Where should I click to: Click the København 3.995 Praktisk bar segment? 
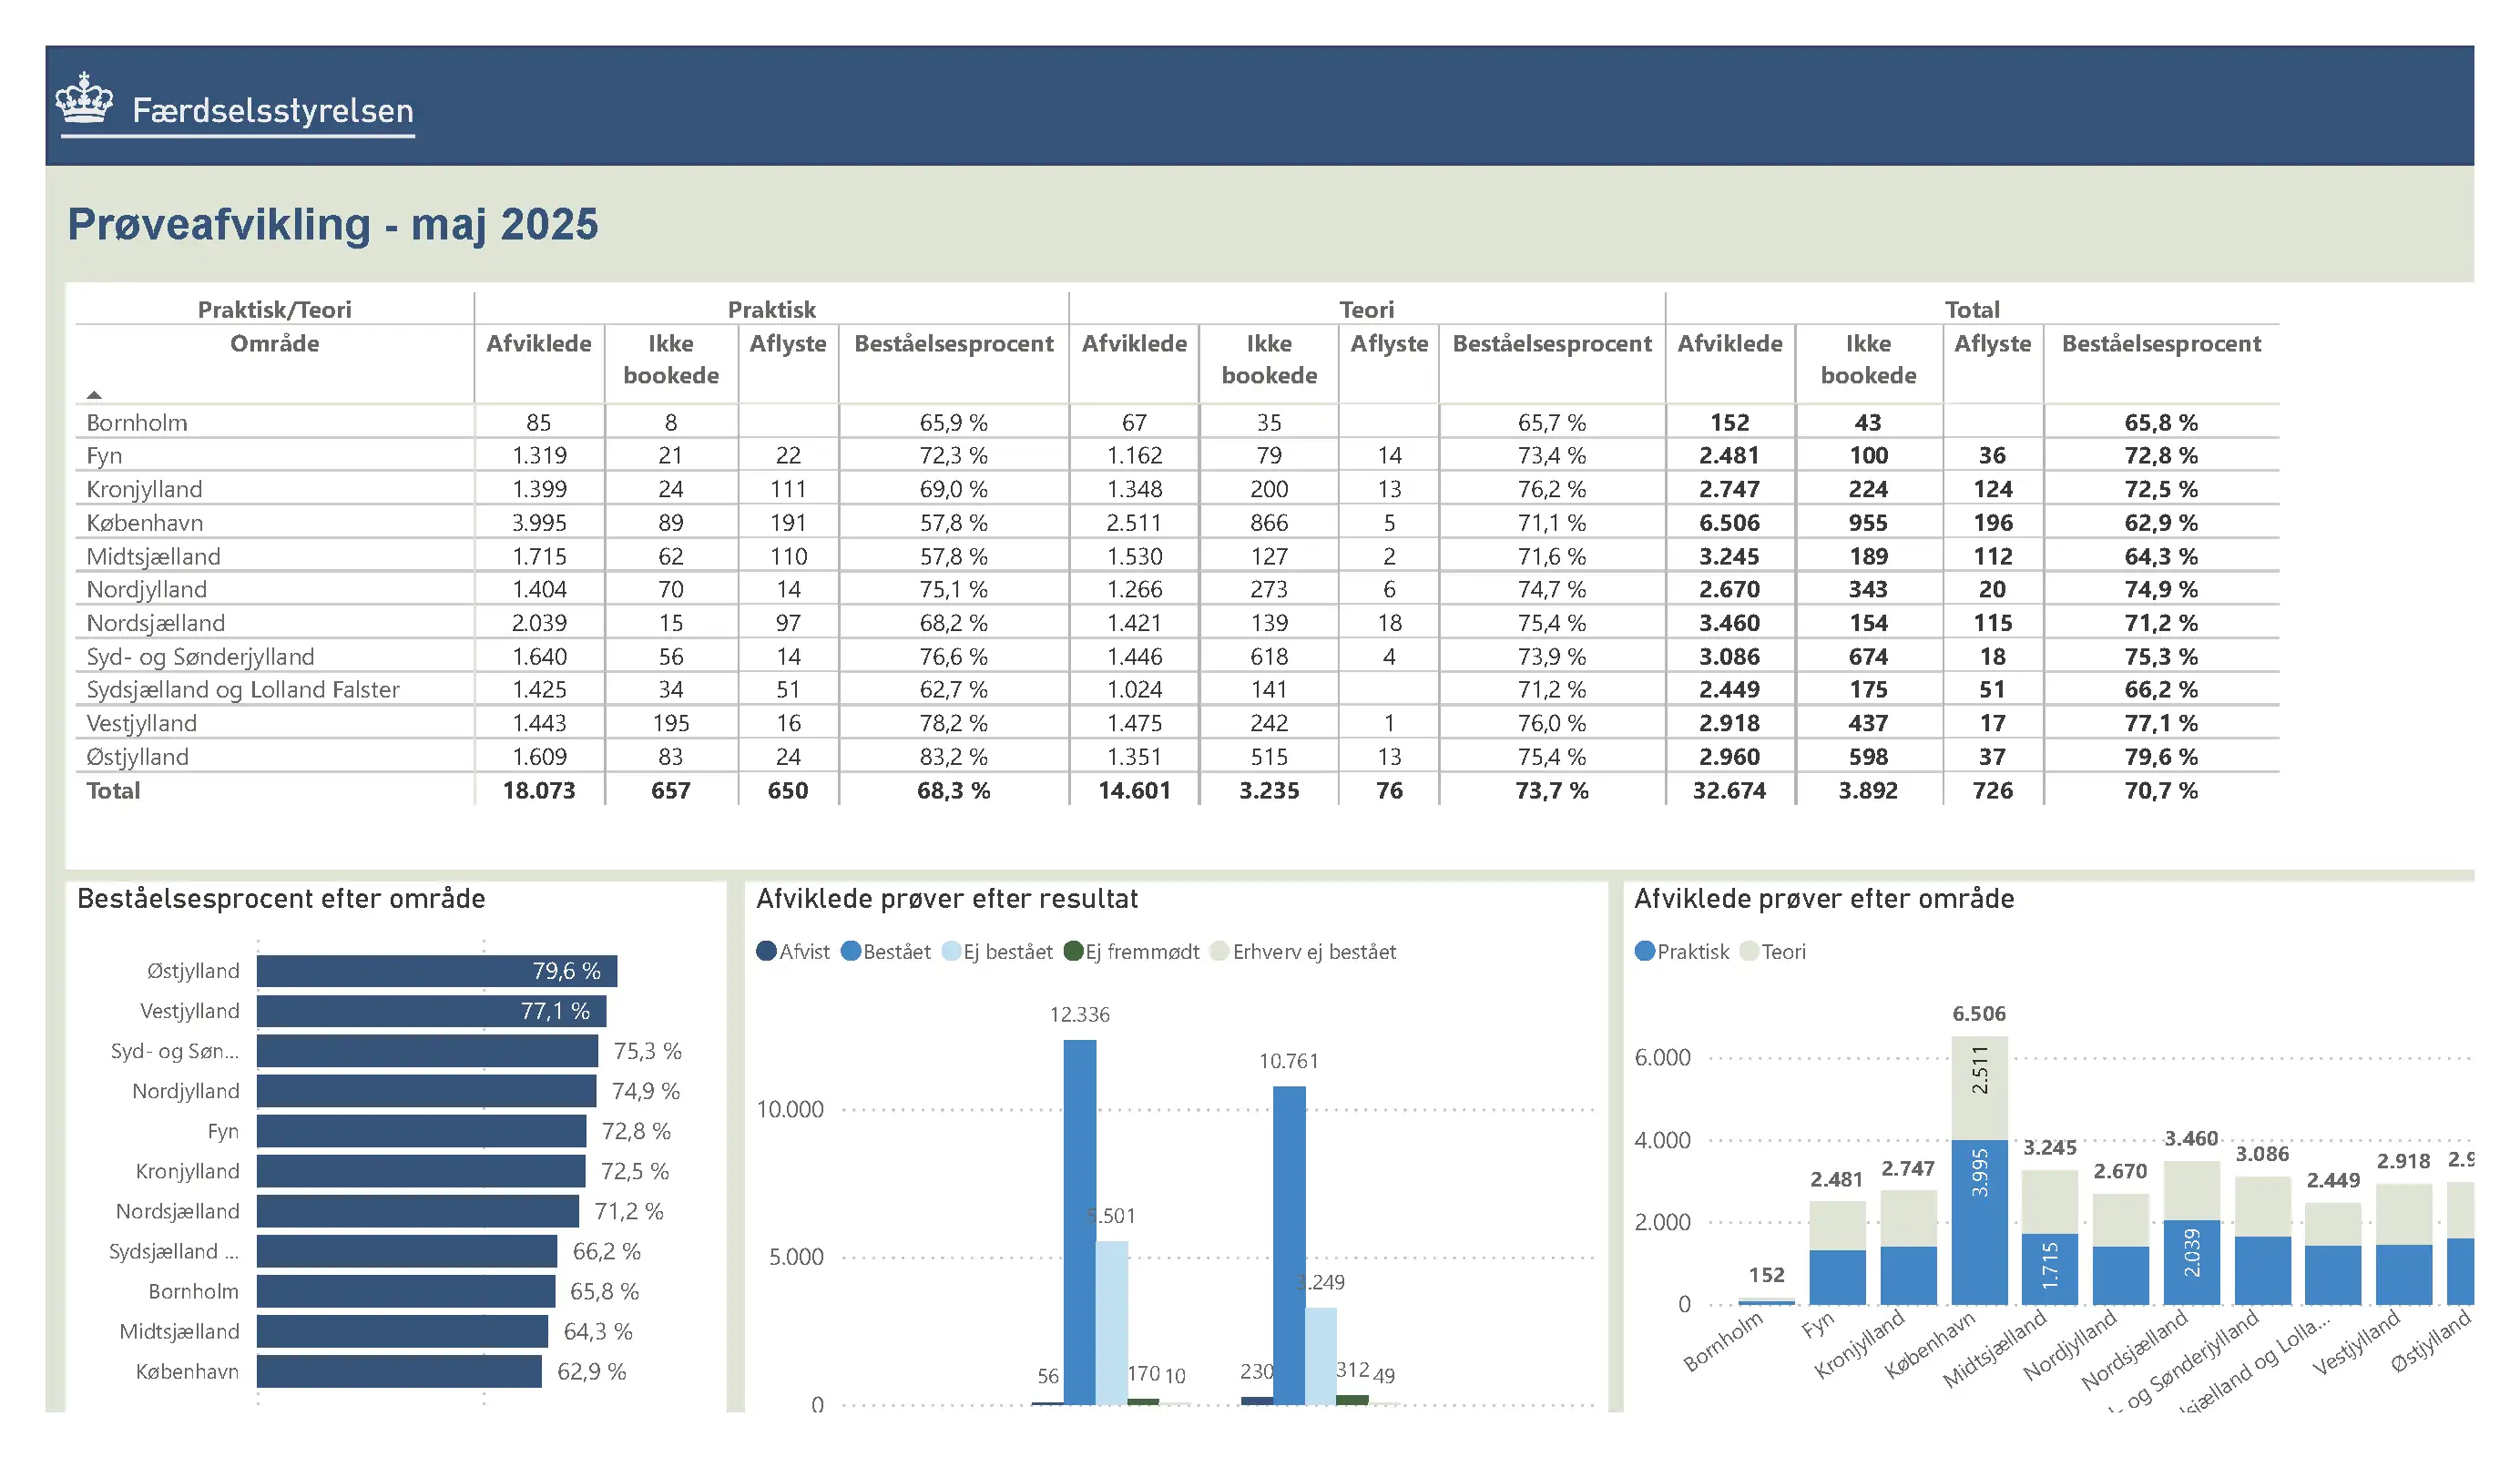coord(1978,1222)
